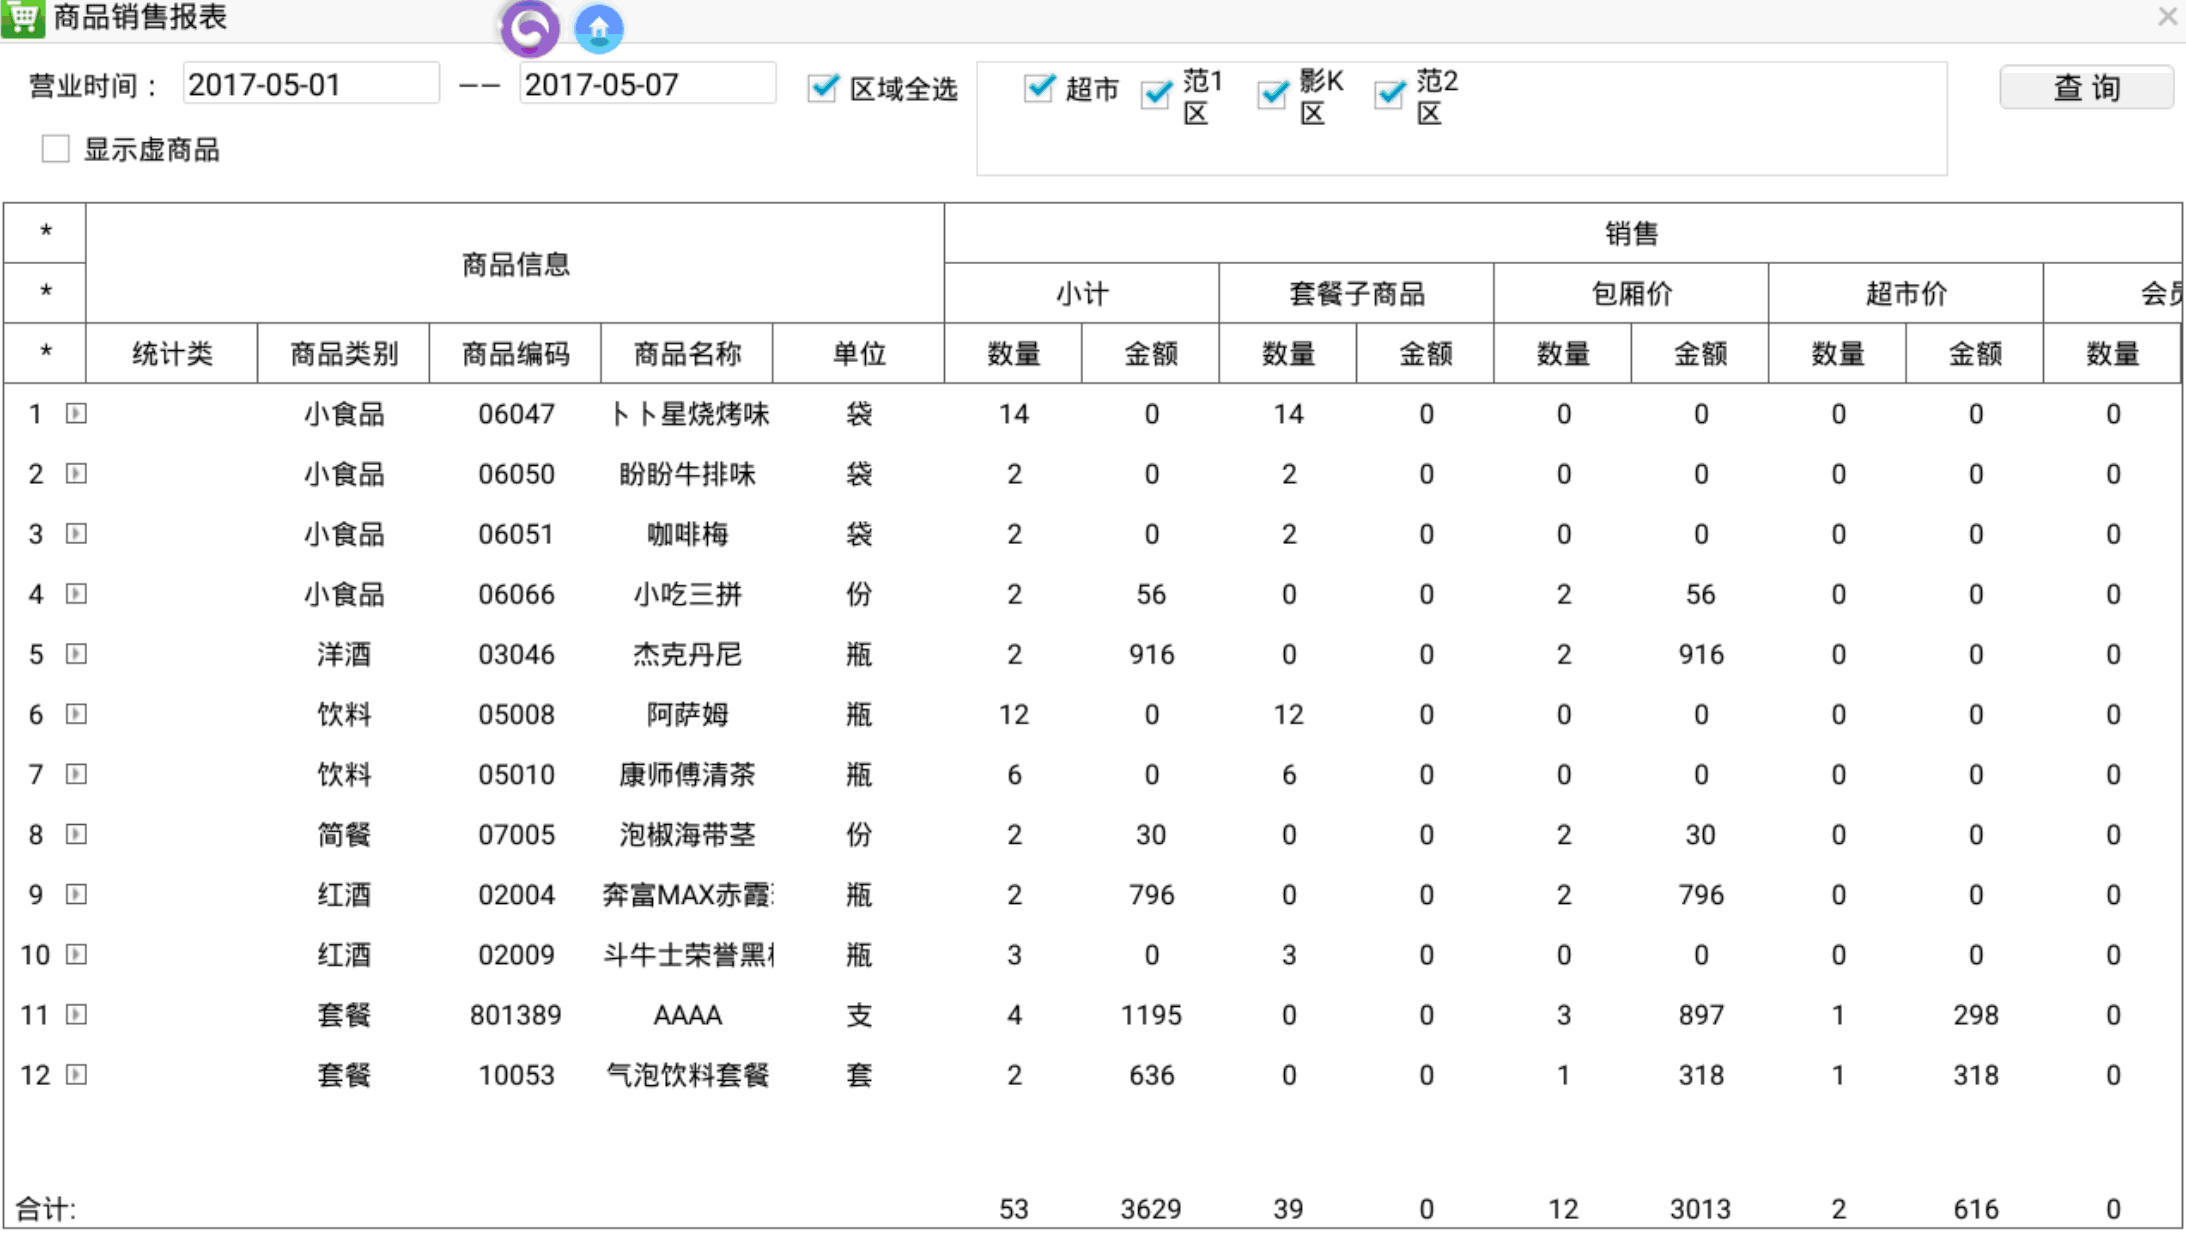Click 数量 header under 小计
Screen dimensions: 2186x1234
click(x=1014, y=353)
